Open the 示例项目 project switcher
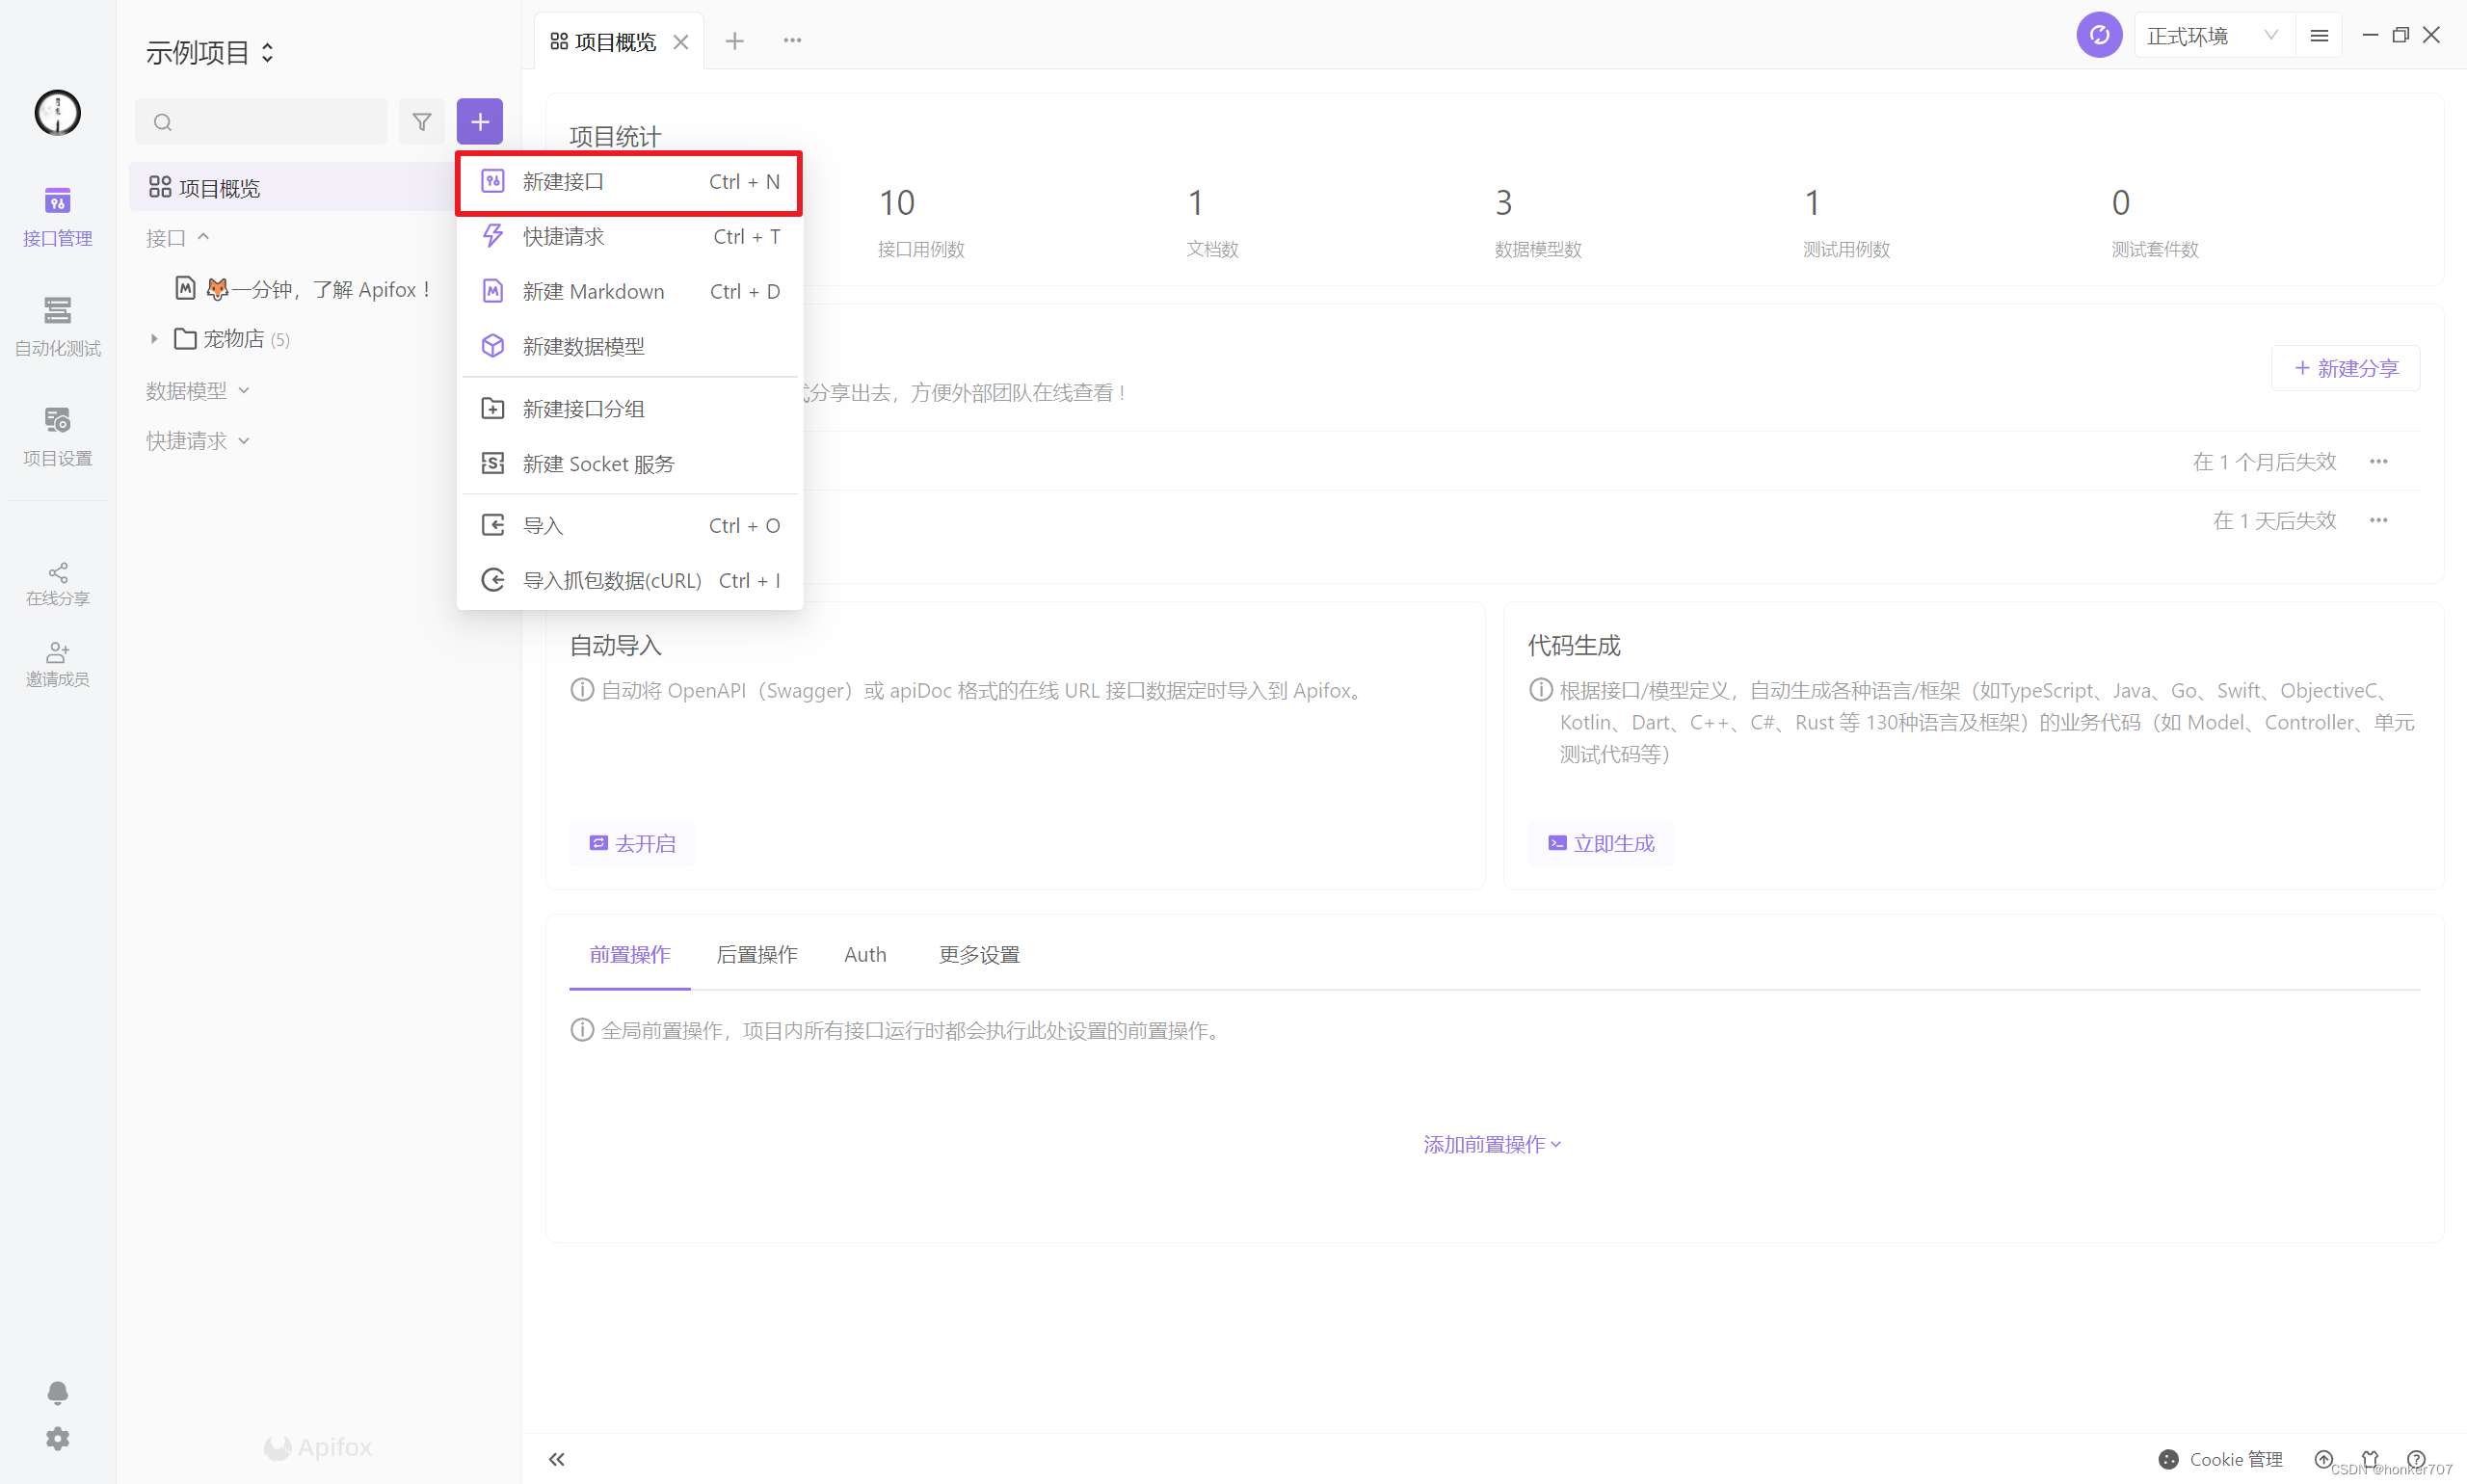Image resolution: width=2467 pixels, height=1484 pixels. click(209, 52)
